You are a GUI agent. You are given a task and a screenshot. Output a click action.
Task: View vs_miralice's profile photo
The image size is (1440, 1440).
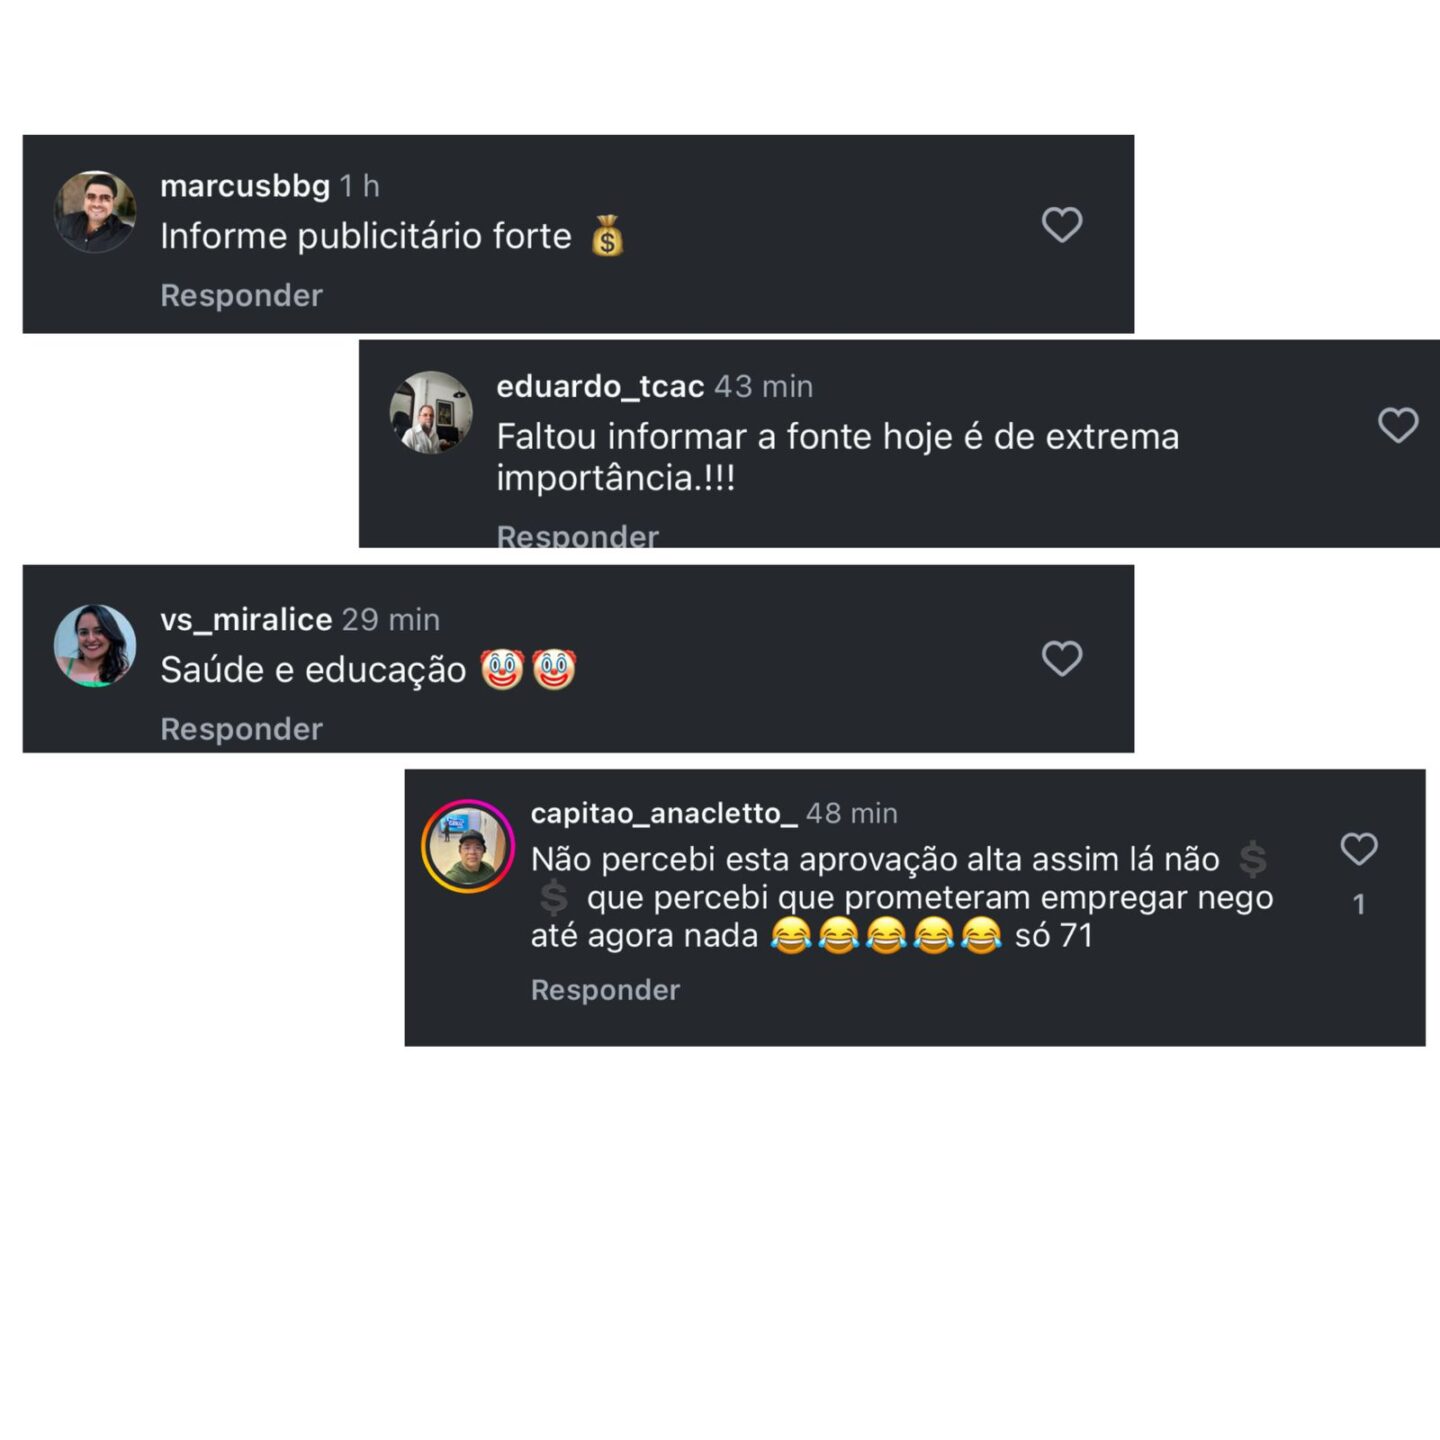[x=95, y=646]
